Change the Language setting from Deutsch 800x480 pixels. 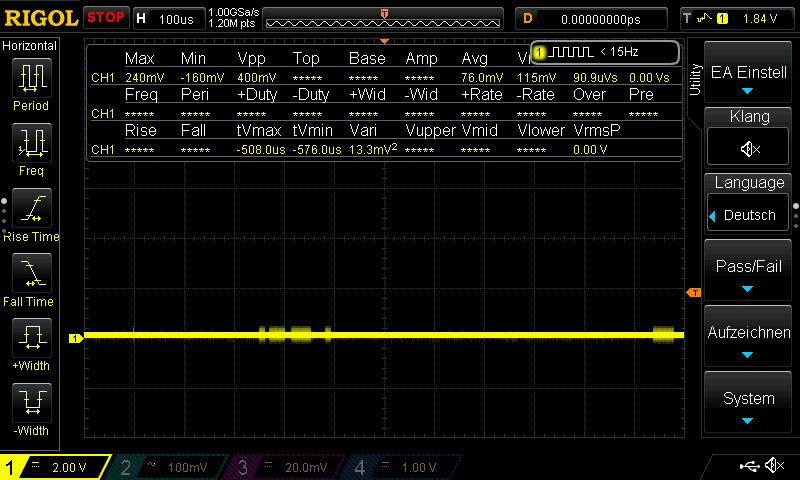749,214
